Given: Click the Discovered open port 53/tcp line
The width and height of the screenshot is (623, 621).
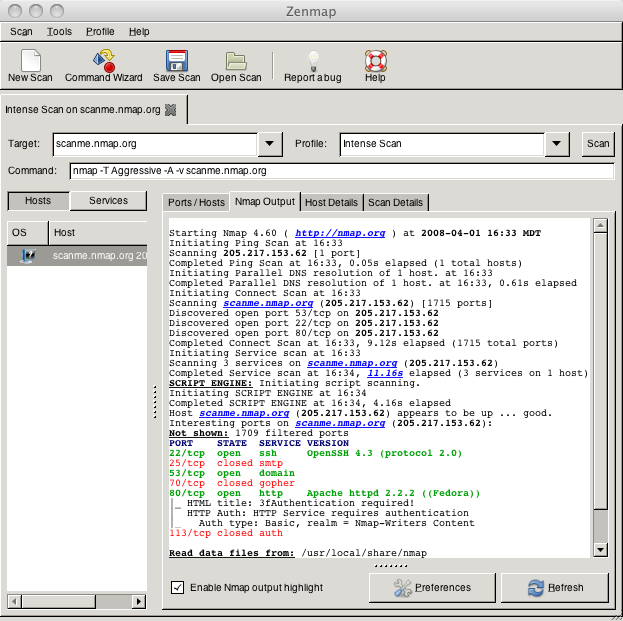Looking at the screenshot, I should [x=304, y=313].
